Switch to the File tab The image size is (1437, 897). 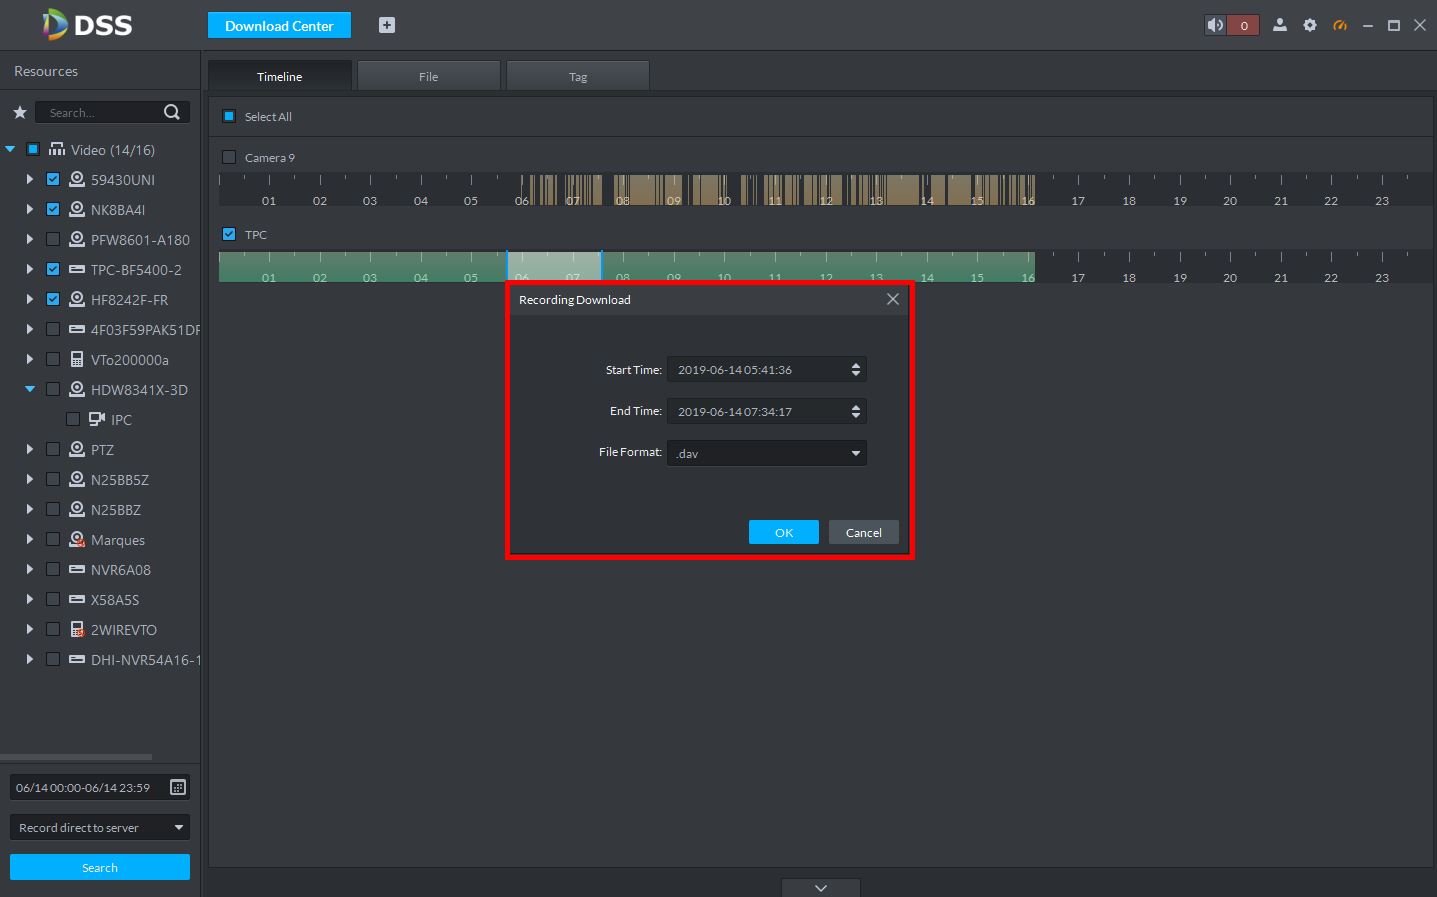[x=429, y=76]
